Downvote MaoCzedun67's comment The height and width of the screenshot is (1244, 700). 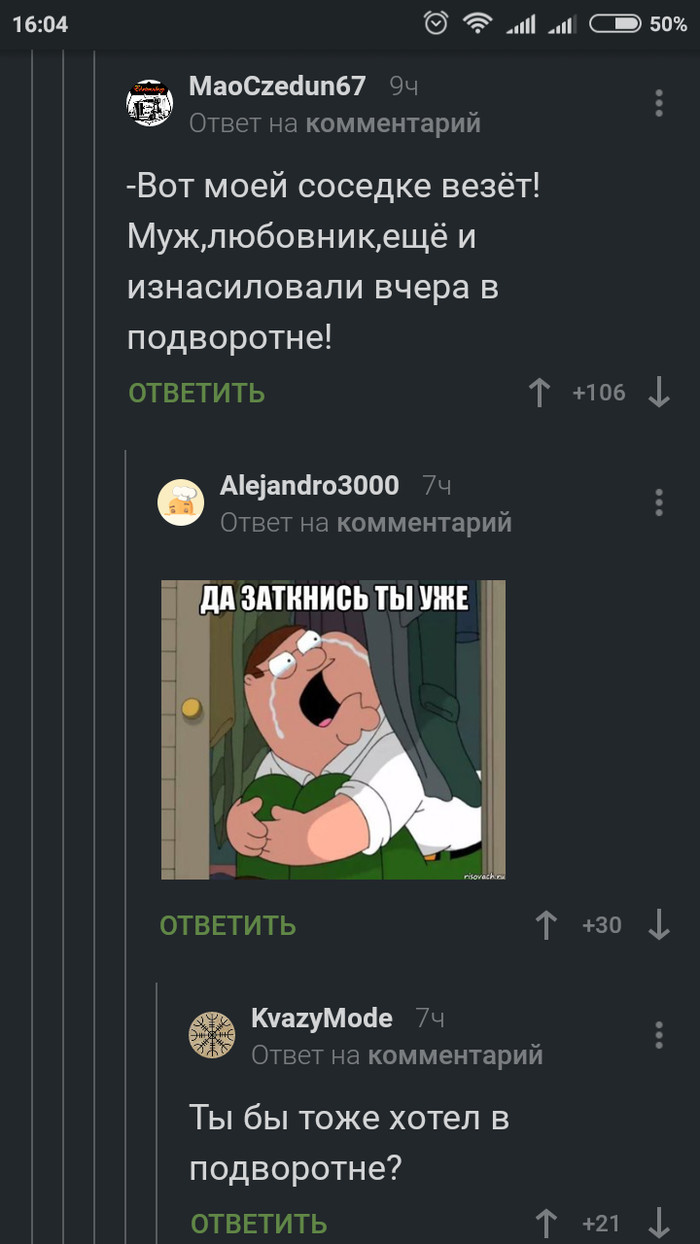(x=658, y=393)
